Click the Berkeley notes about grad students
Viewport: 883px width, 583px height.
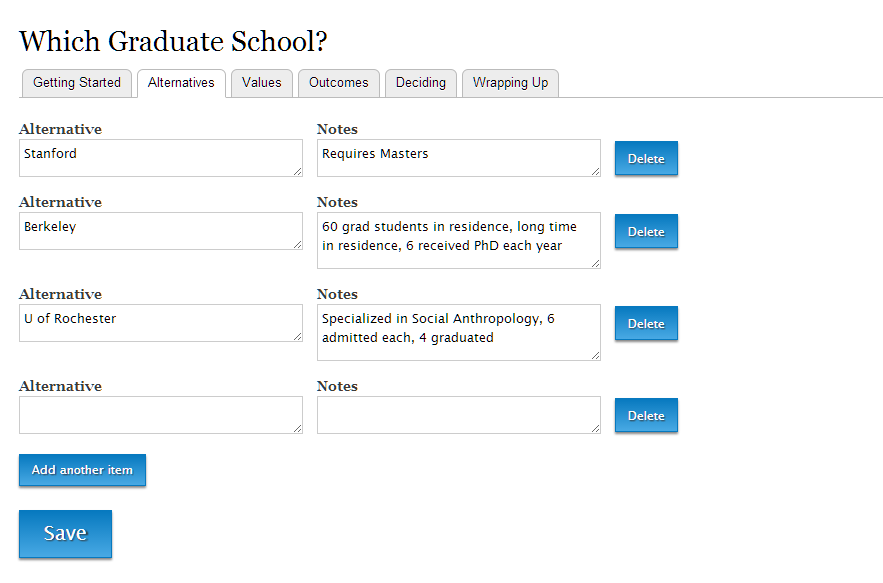459,241
